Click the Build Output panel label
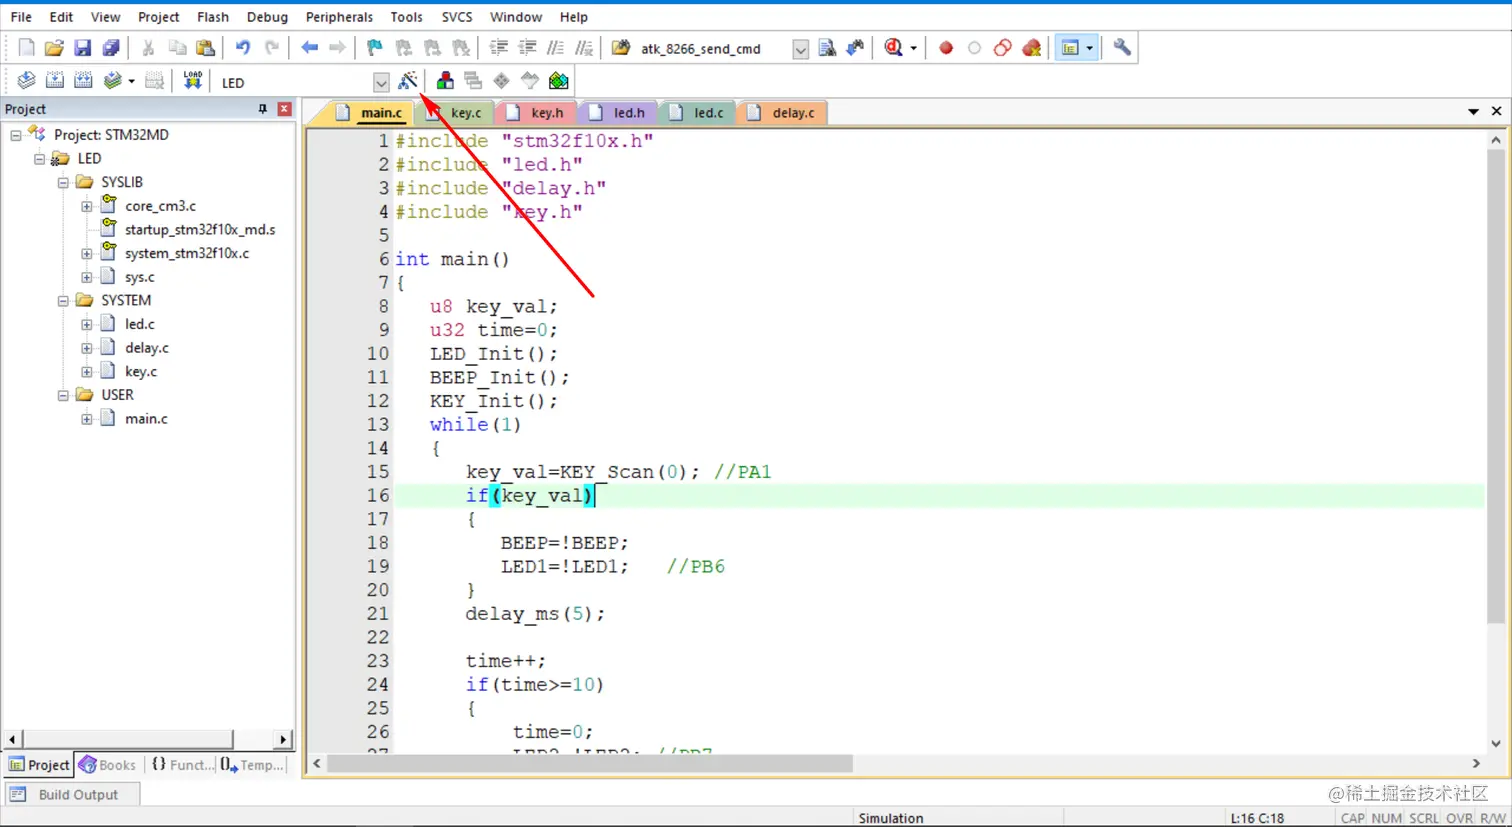The width and height of the screenshot is (1512, 827). click(x=78, y=795)
